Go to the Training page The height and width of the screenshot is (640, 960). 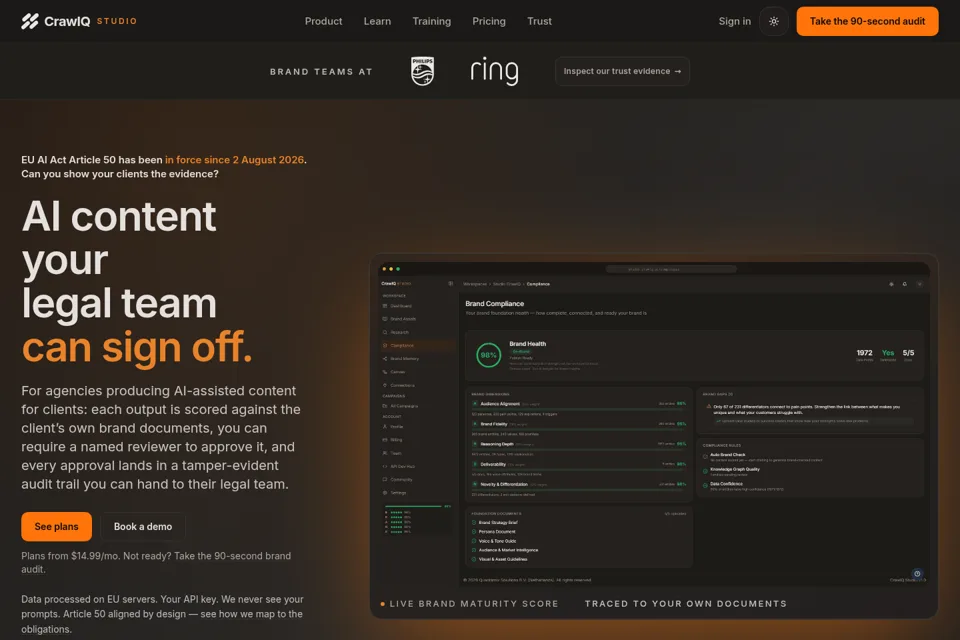(x=432, y=21)
